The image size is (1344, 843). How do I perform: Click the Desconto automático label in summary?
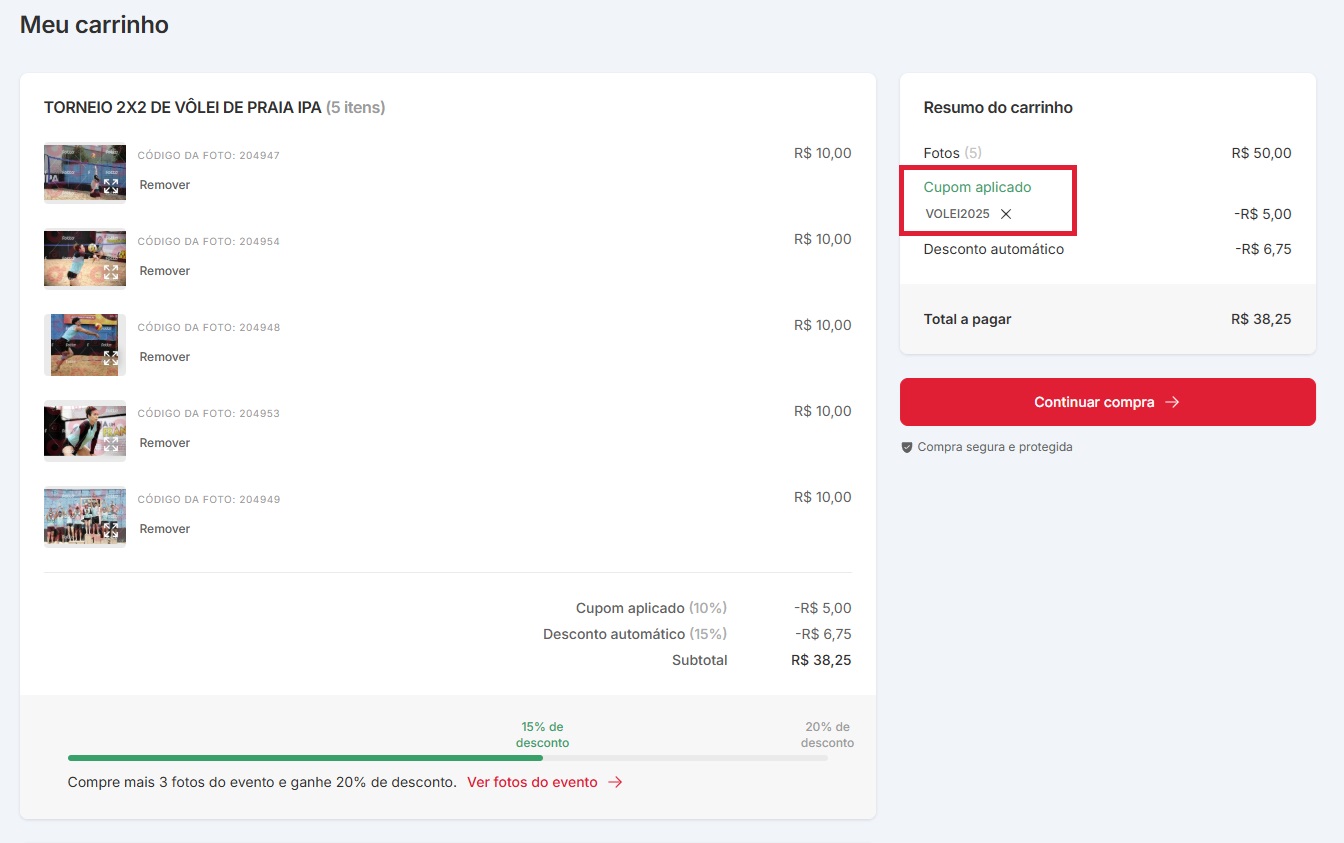coord(994,249)
